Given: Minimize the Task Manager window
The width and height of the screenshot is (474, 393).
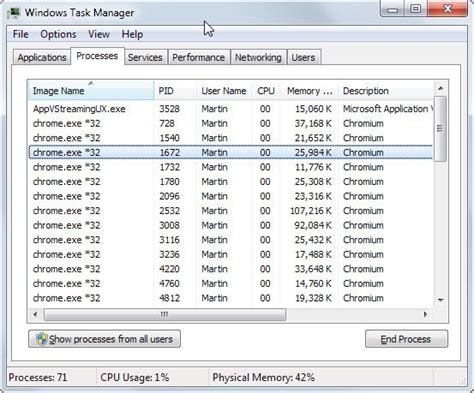Looking at the screenshot, I should [x=393, y=9].
